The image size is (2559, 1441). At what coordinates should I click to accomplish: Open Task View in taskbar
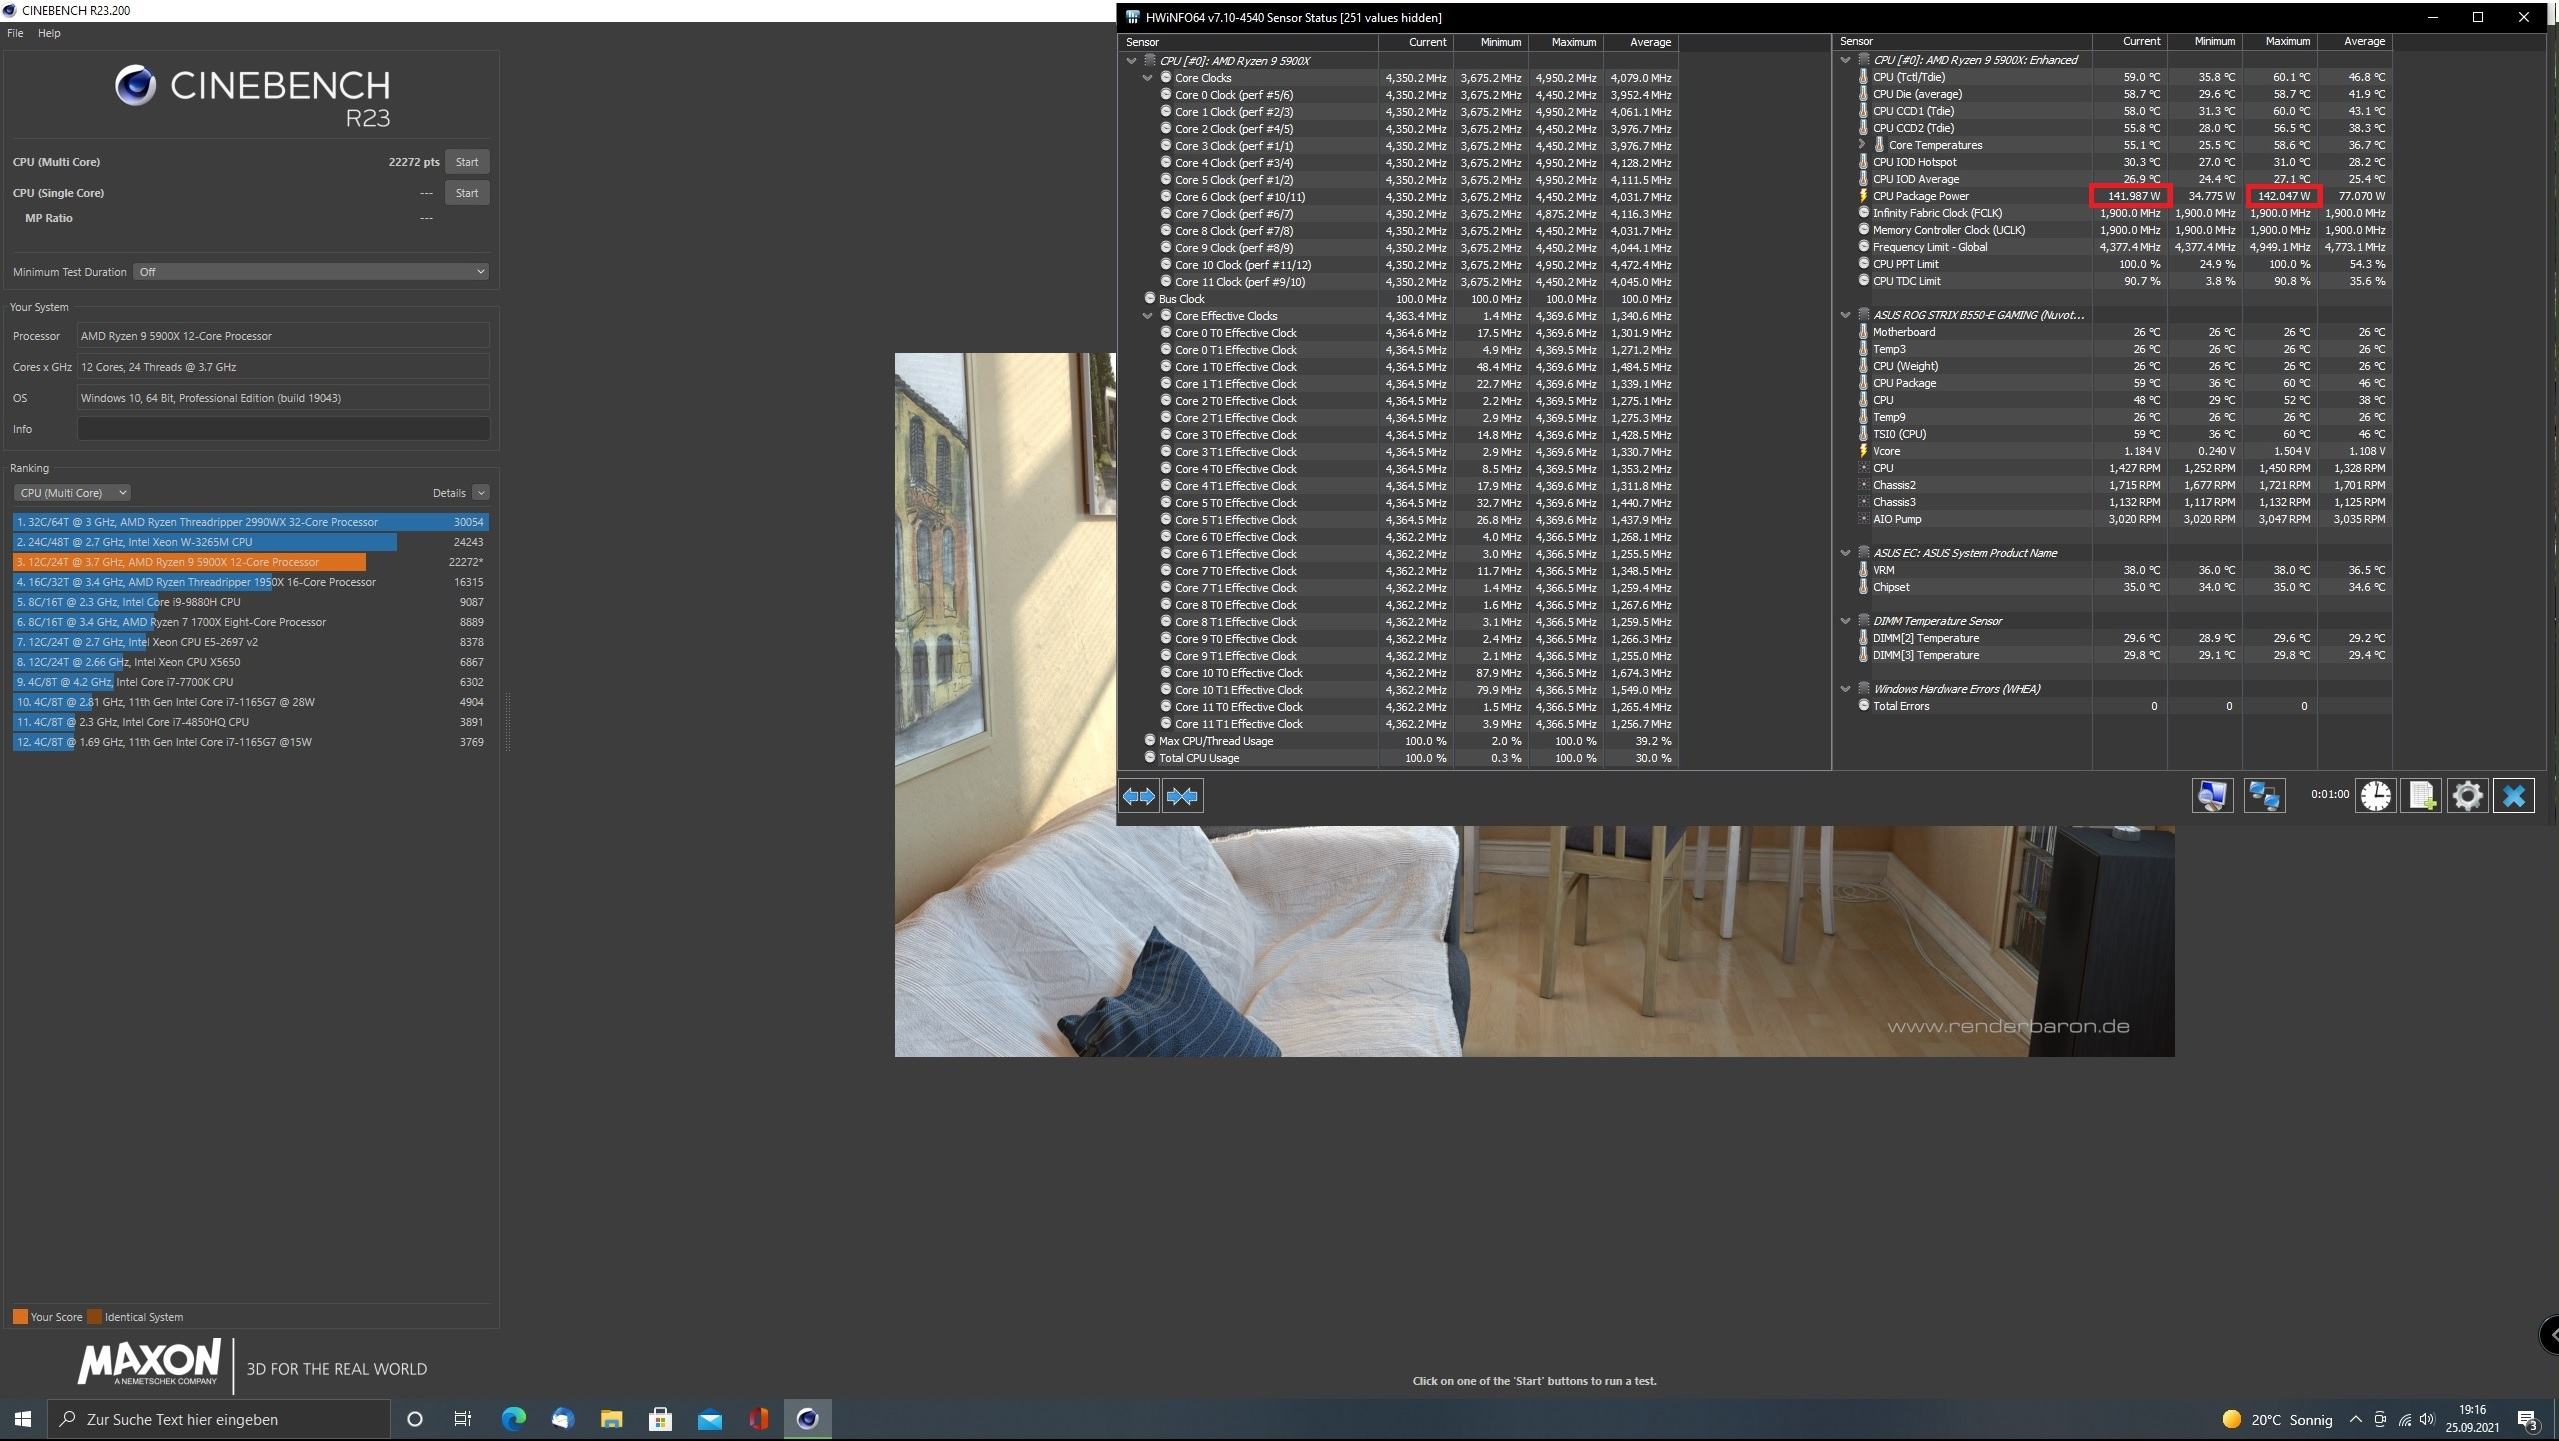click(462, 1419)
